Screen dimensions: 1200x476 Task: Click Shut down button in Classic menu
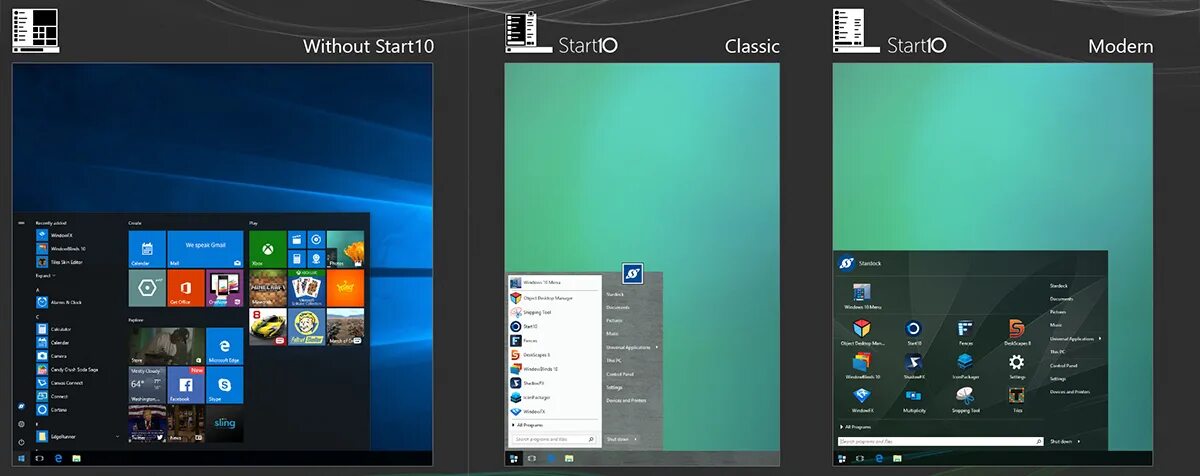617,439
